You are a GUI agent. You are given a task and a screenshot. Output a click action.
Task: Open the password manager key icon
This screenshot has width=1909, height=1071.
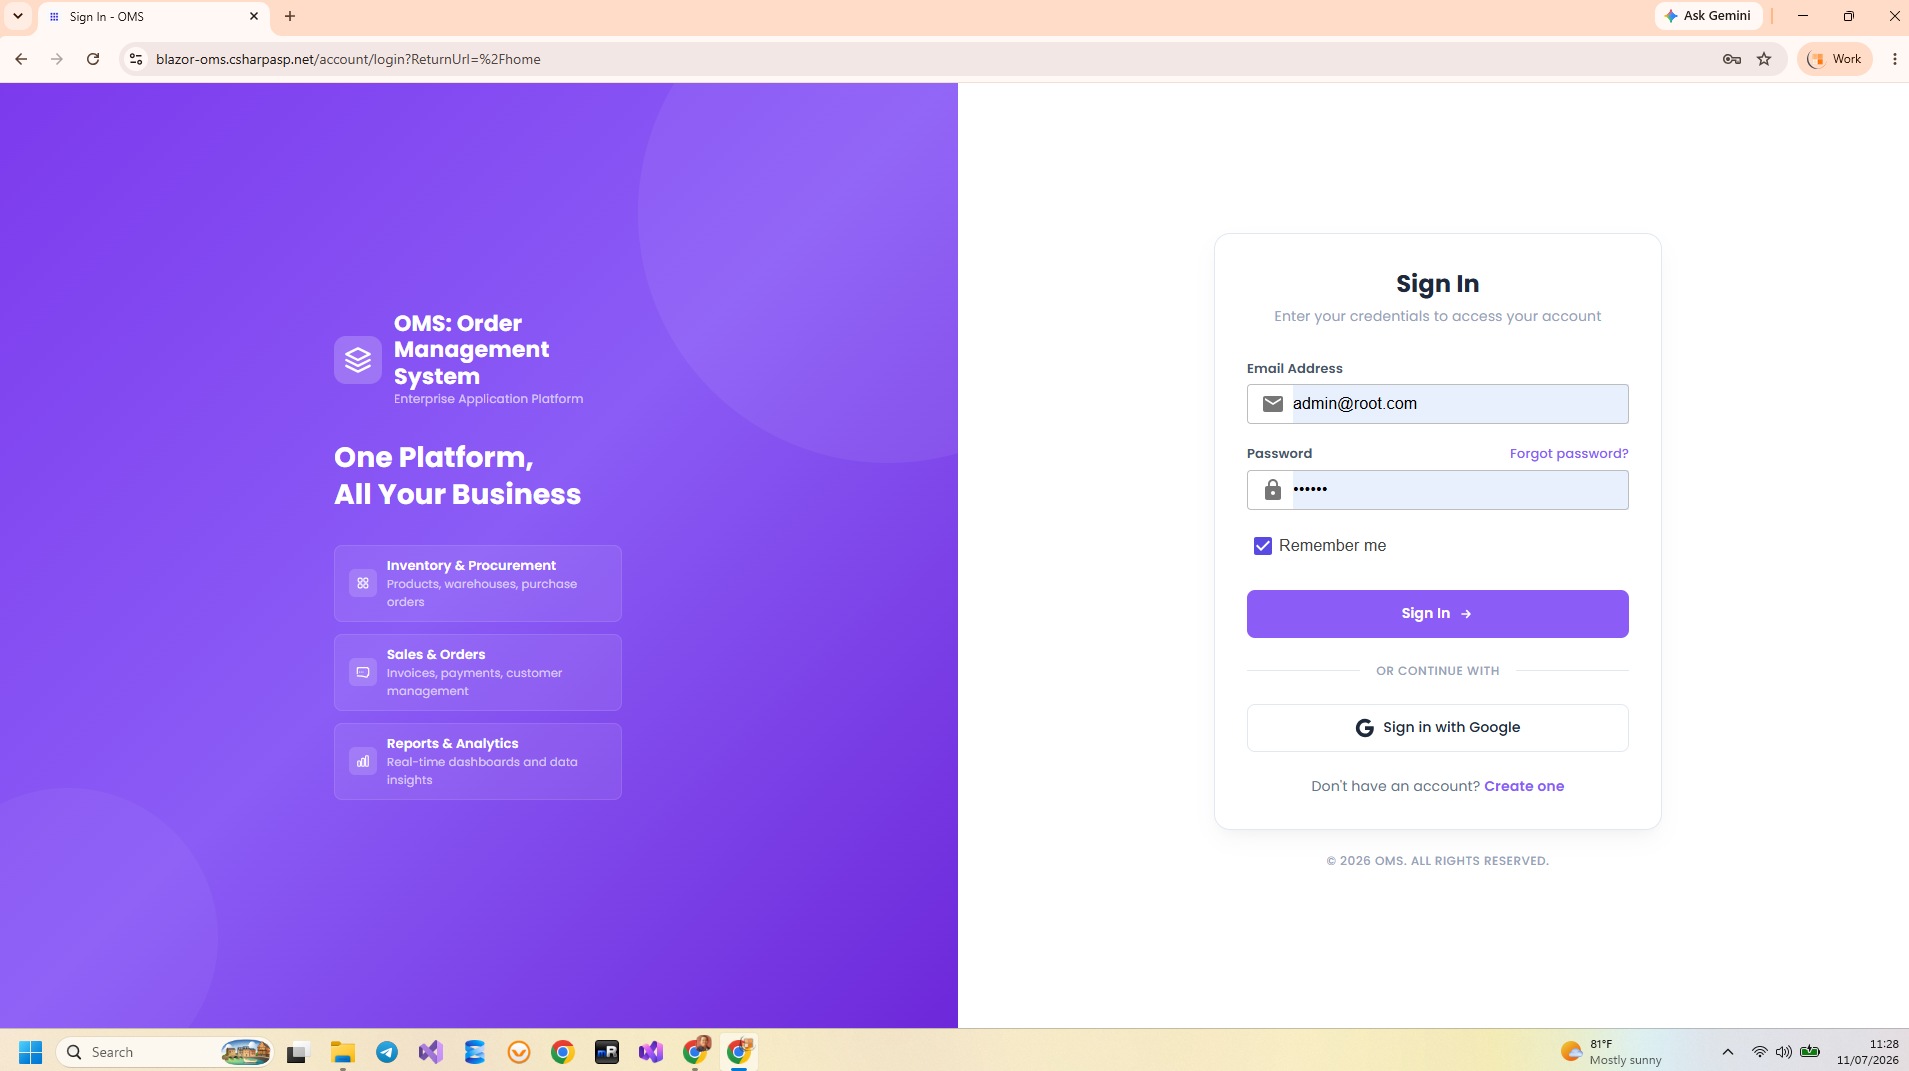pyautogui.click(x=1732, y=59)
